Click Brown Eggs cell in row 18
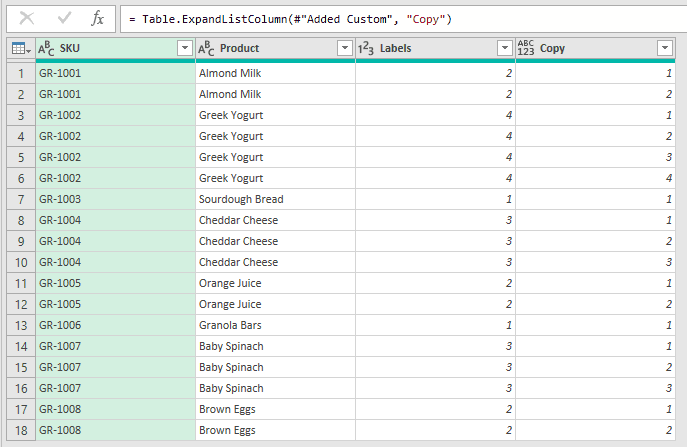 tap(275, 430)
